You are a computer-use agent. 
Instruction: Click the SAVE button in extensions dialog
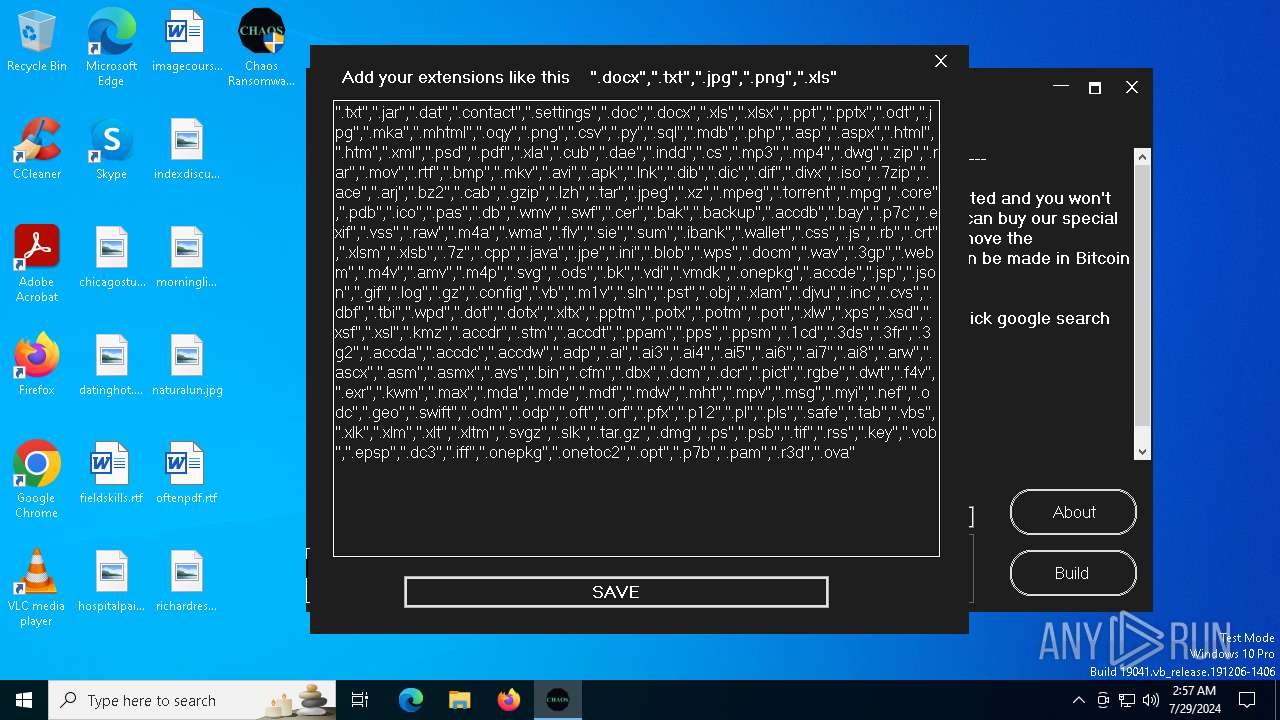point(616,592)
